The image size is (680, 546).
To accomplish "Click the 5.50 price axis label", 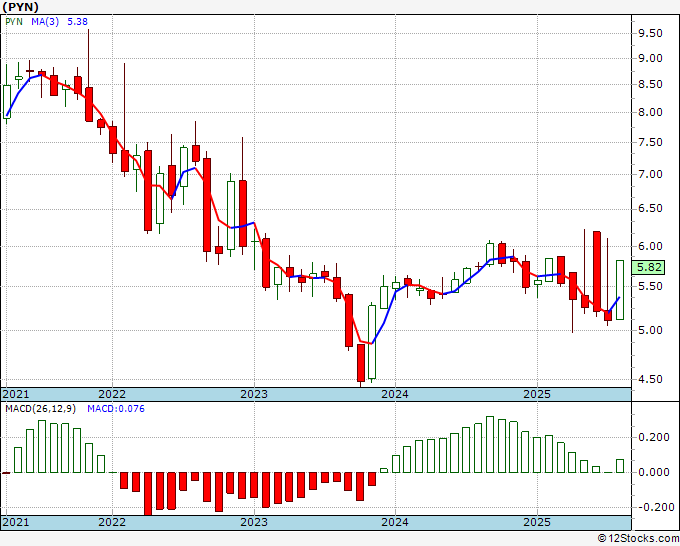I will (650, 286).
